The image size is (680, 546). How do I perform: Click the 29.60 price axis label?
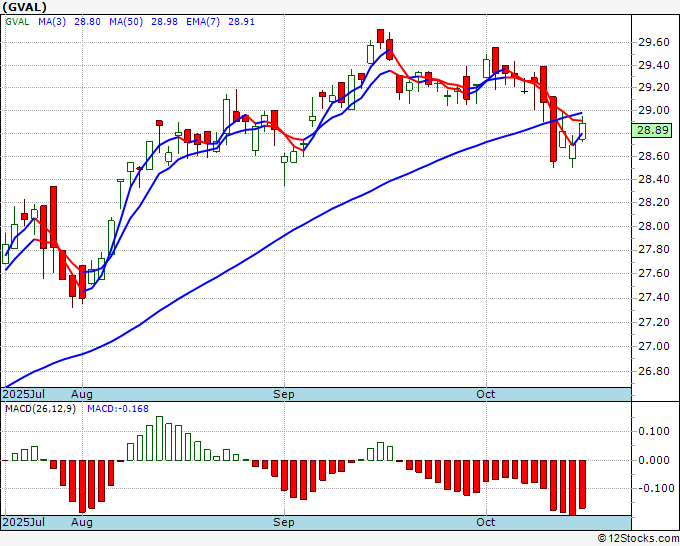click(653, 43)
